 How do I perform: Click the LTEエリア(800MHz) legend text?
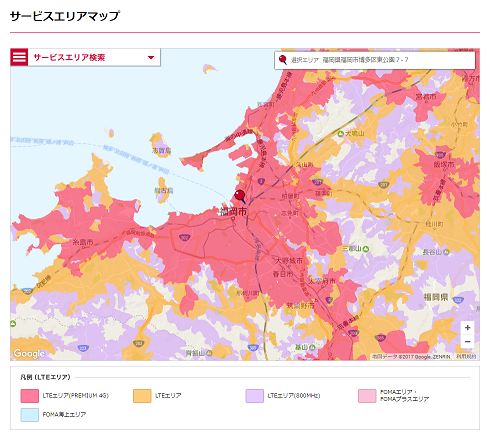coord(294,396)
